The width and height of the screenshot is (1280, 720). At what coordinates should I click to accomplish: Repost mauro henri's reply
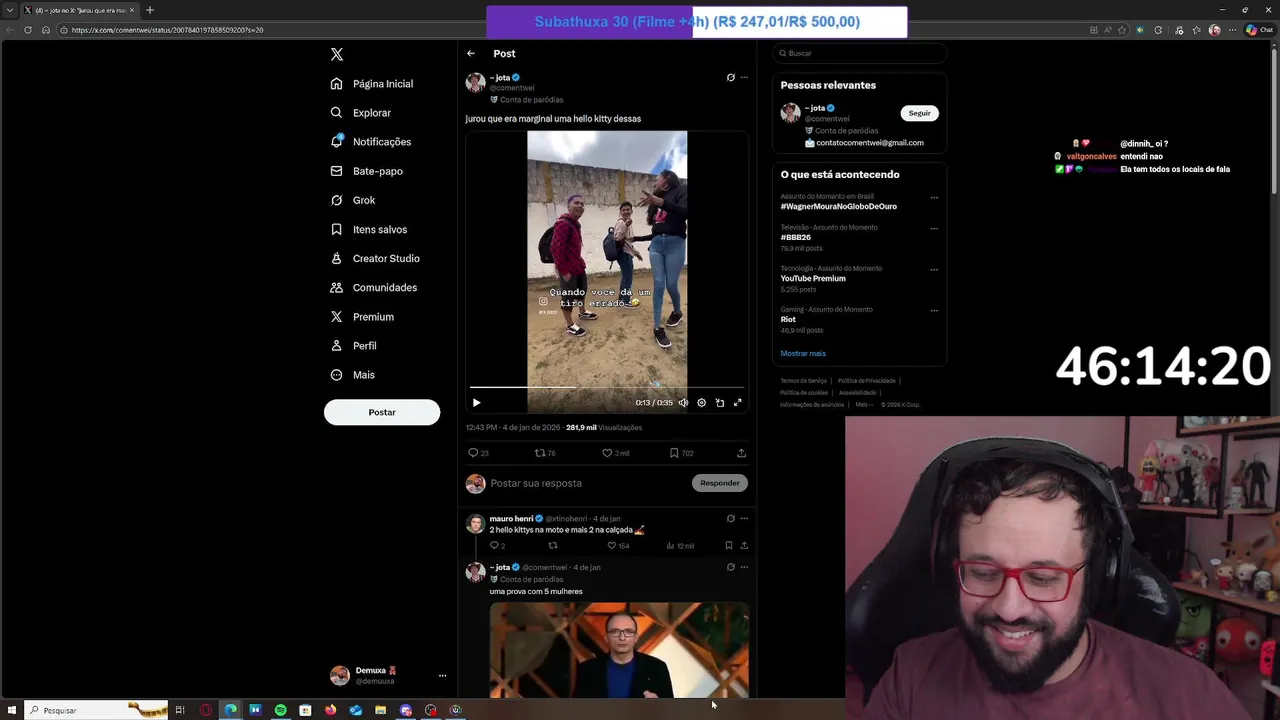(552, 546)
